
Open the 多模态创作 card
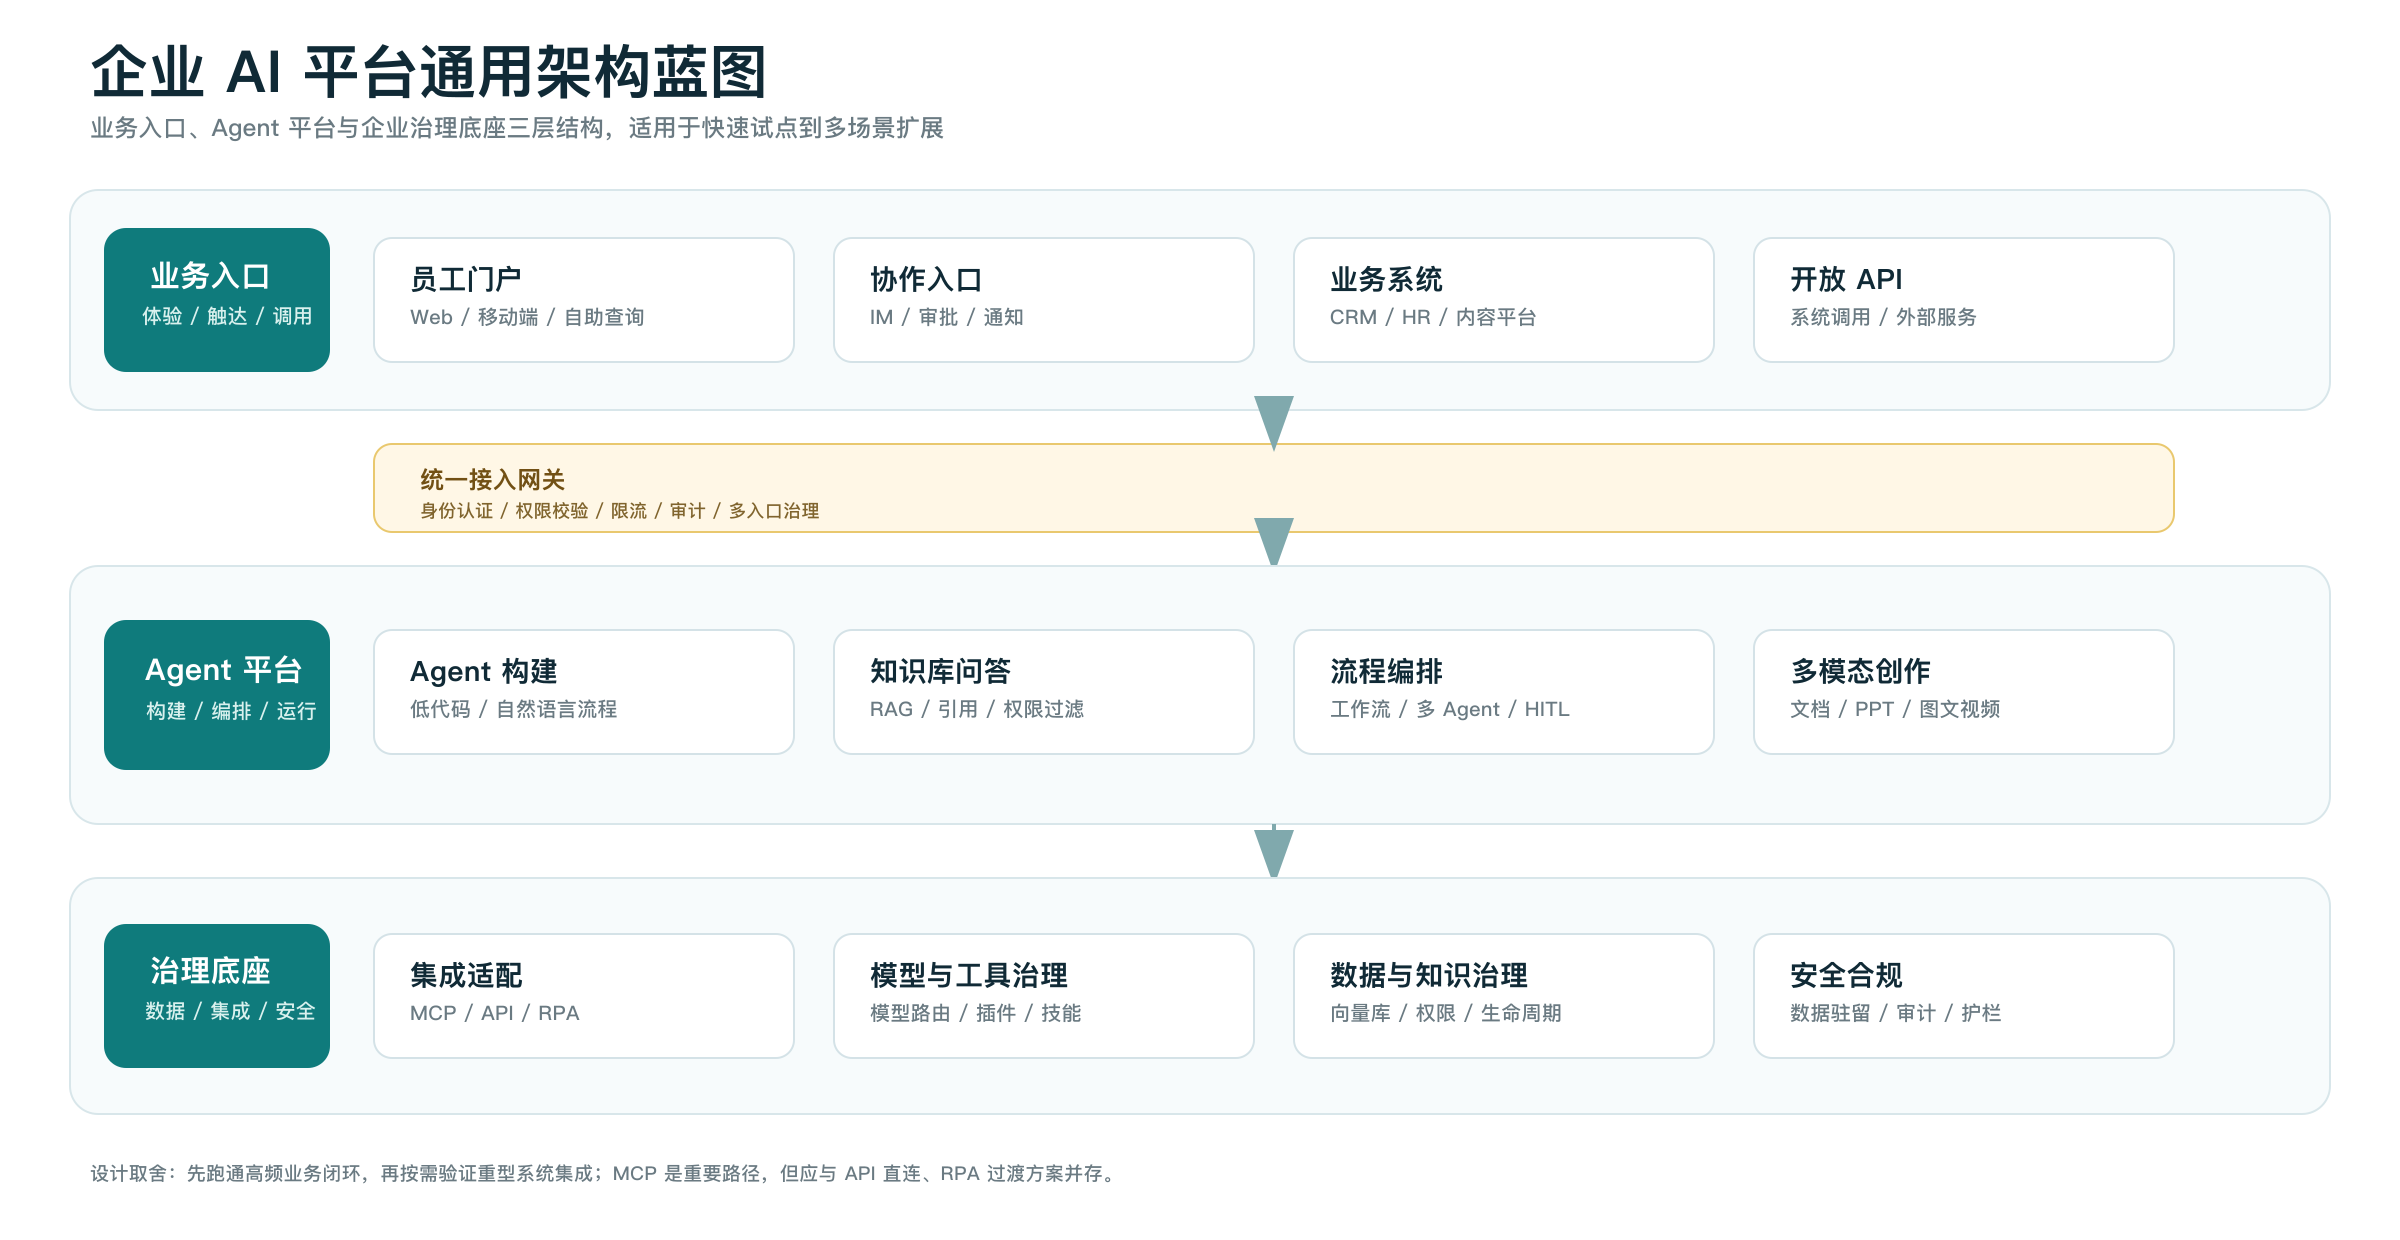(1964, 692)
